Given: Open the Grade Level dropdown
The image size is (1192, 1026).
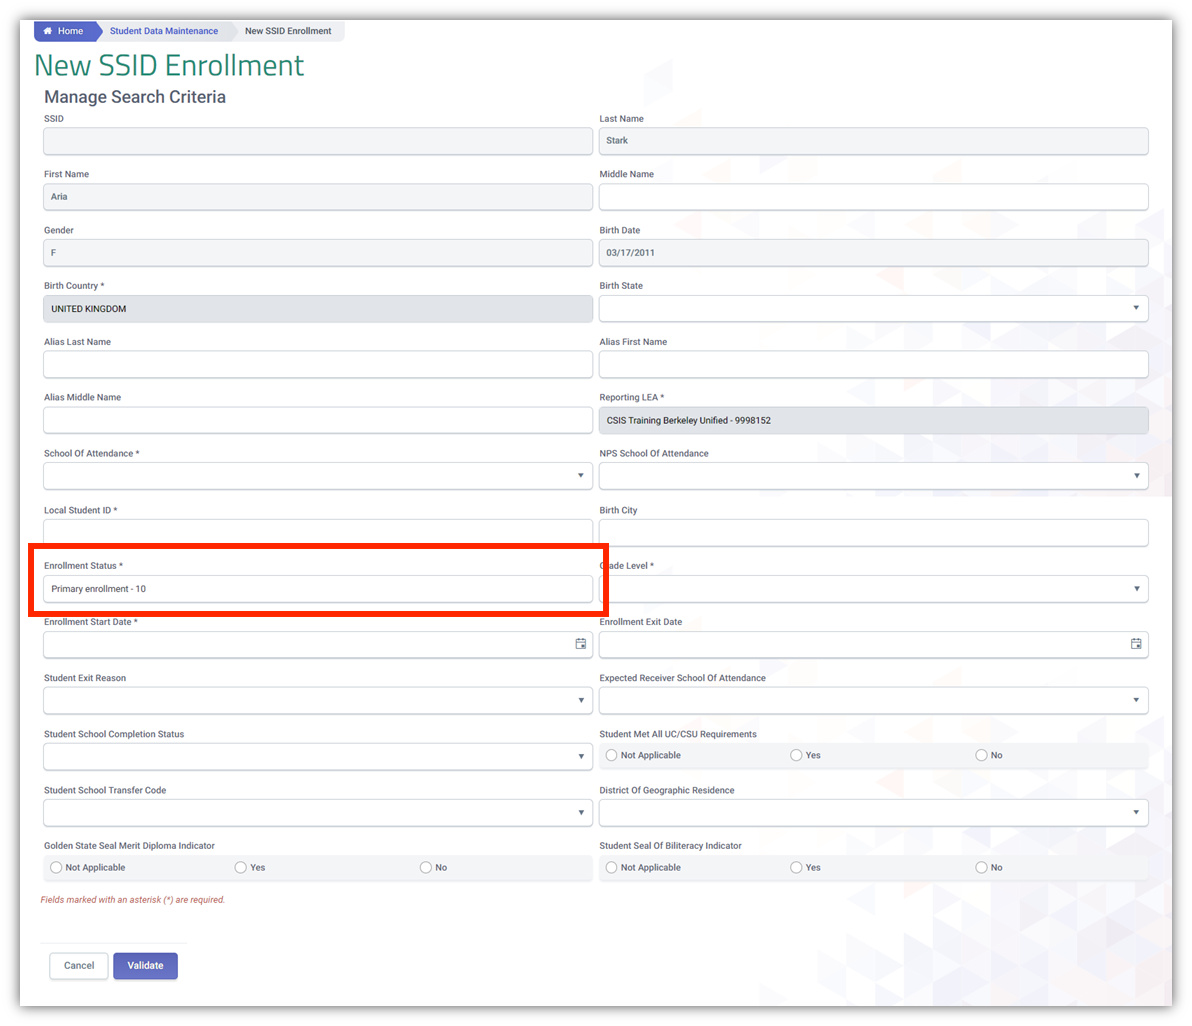Looking at the screenshot, I should [1136, 588].
